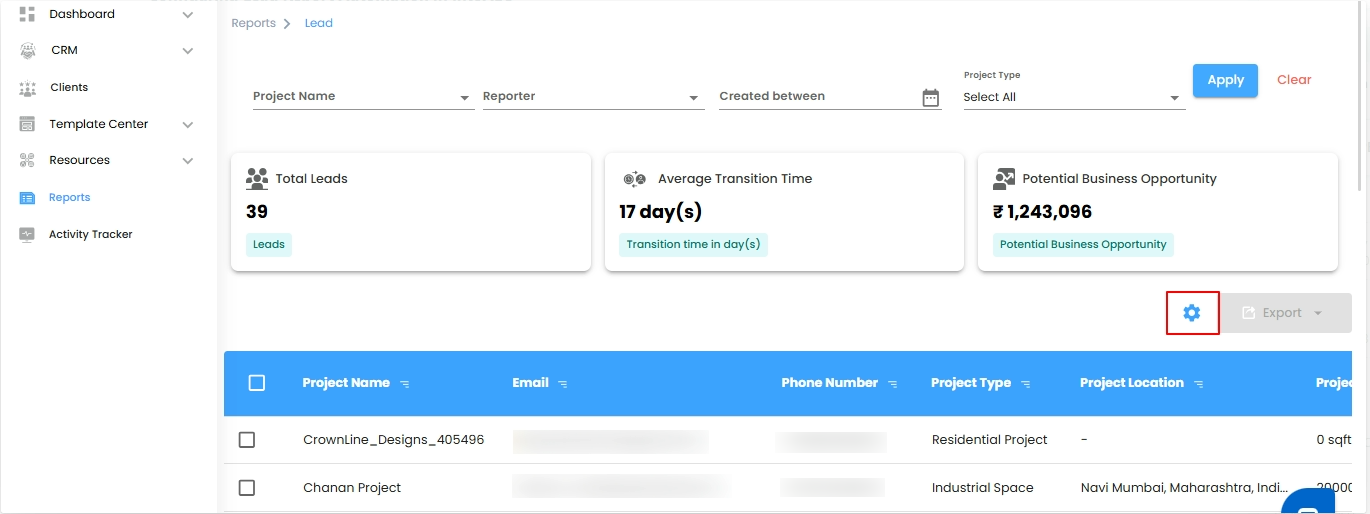The width and height of the screenshot is (1370, 514).
Task: Click the vertical page scrollbar
Action: point(1360,95)
